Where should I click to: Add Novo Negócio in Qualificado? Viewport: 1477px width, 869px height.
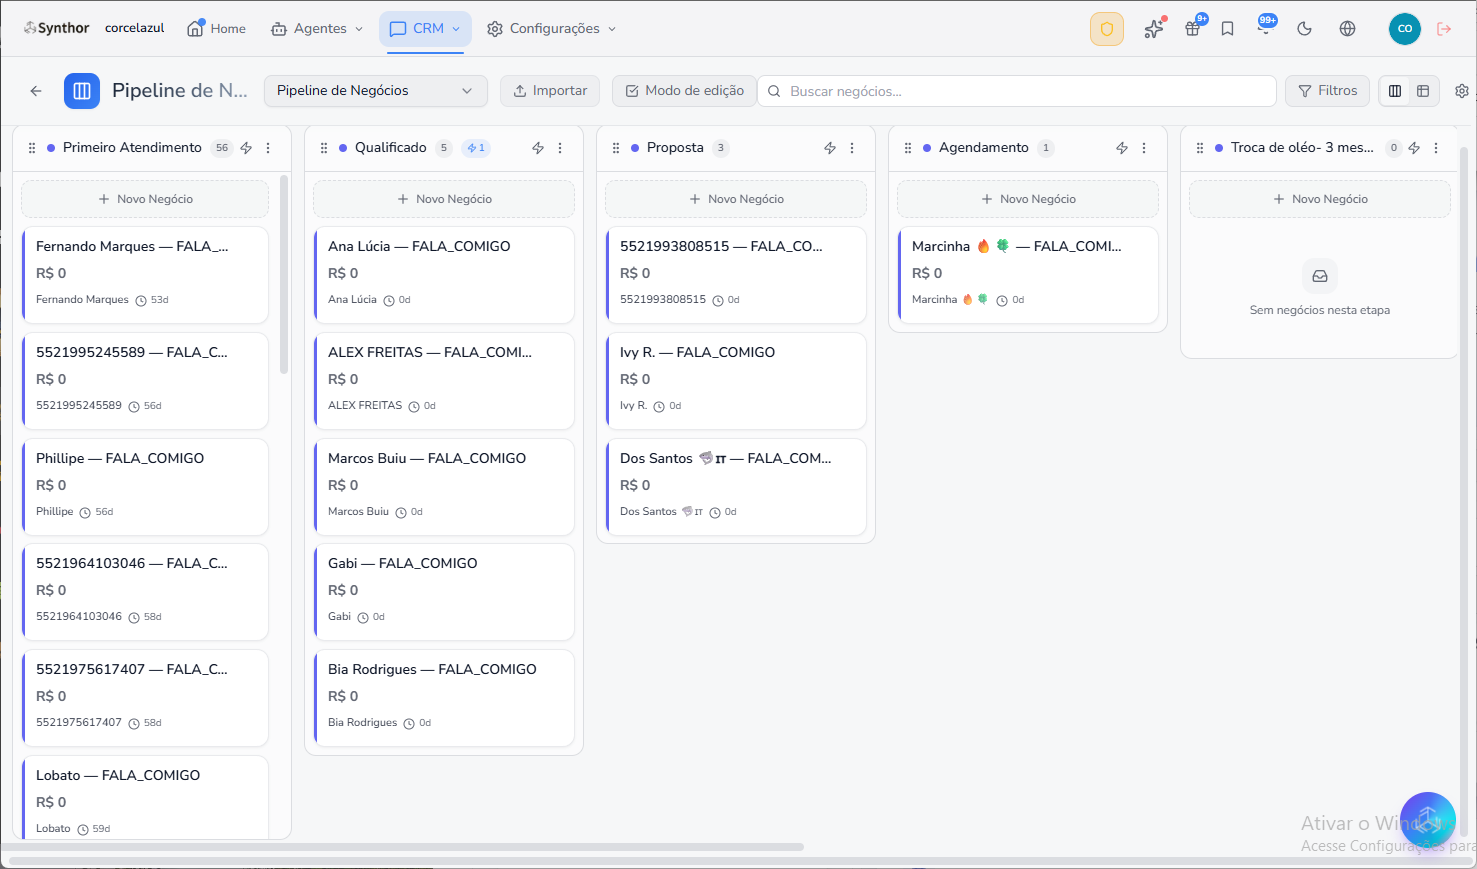[x=444, y=199]
